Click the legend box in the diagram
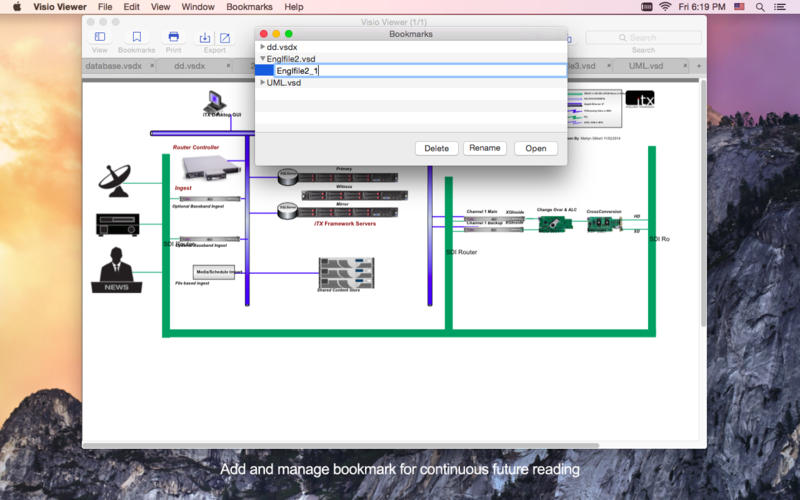This screenshot has width=800, height=500. (595, 109)
